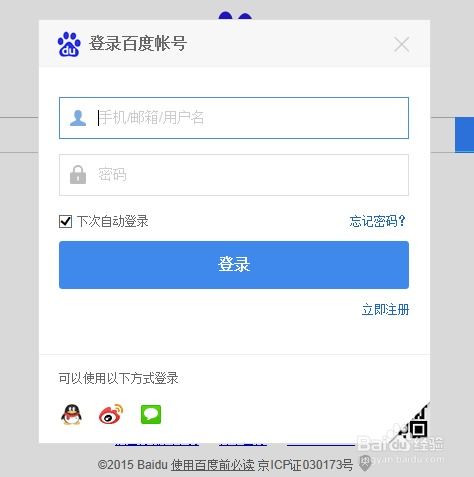Viewport: 474px width, 477px height.
Task: Click the Baidu paw logo in header
Action: click(x=69, y=44)
